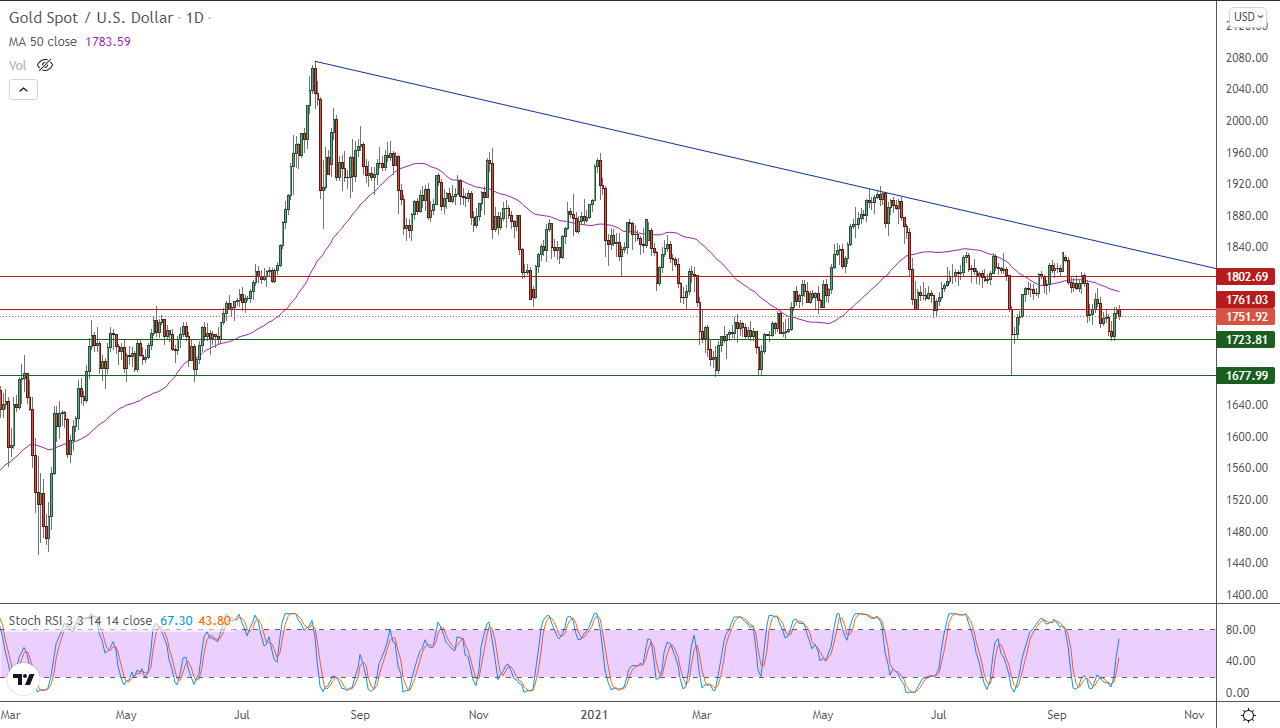Collapse the indicator legend with the chevron button
The height and width of the screenshot is (728, 1280).
[x=23, y=89]
